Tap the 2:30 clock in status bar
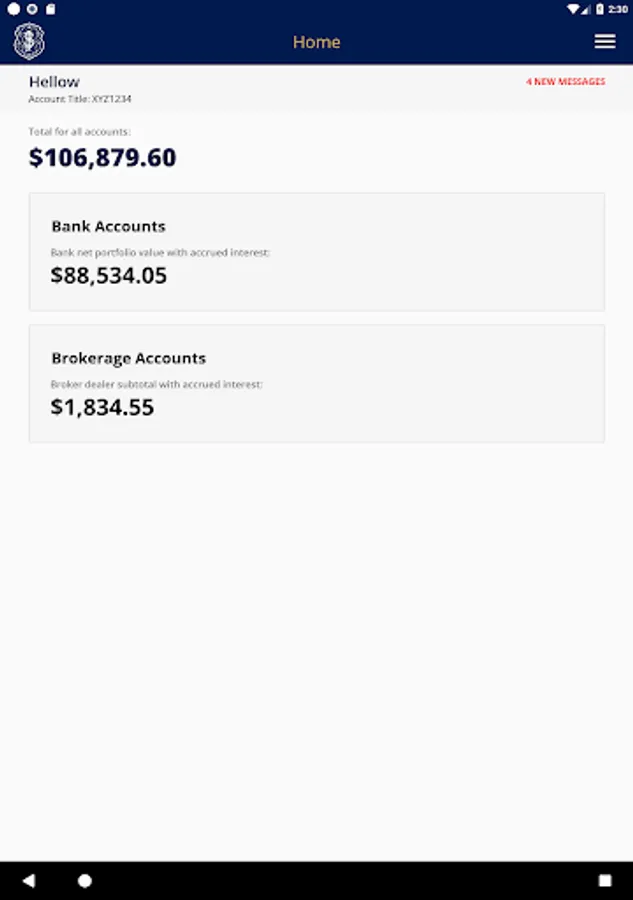 point(619,8)
